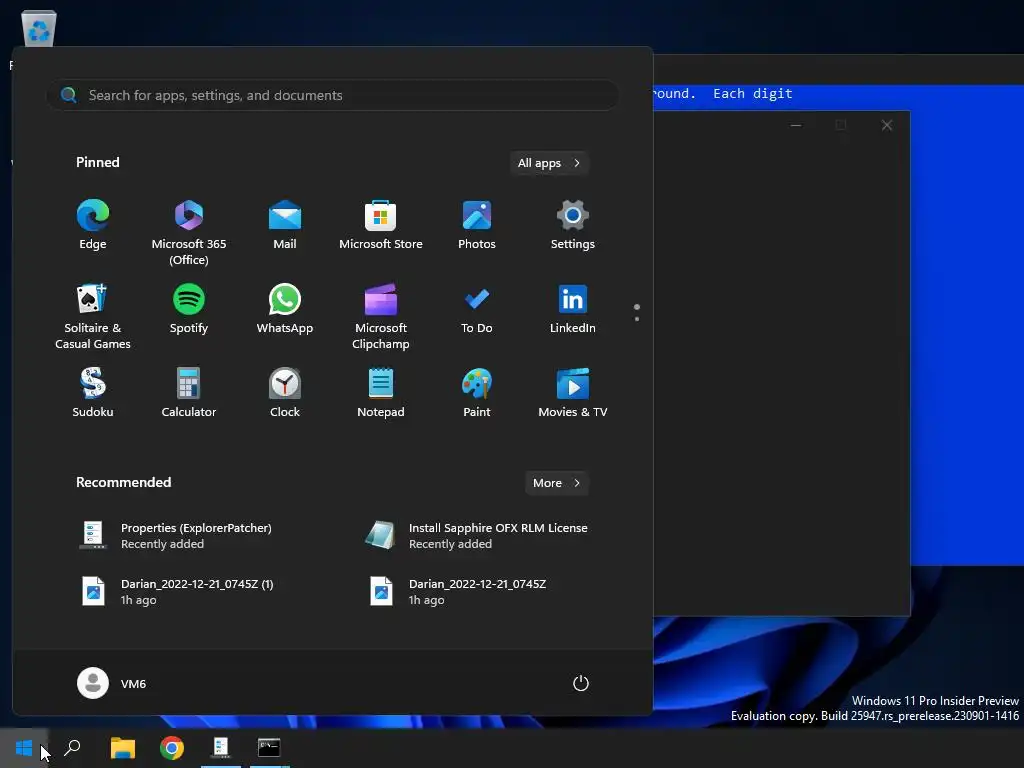
Task: Launch Microsoft 365 (Office)
Action: click(x=189, y=232)
